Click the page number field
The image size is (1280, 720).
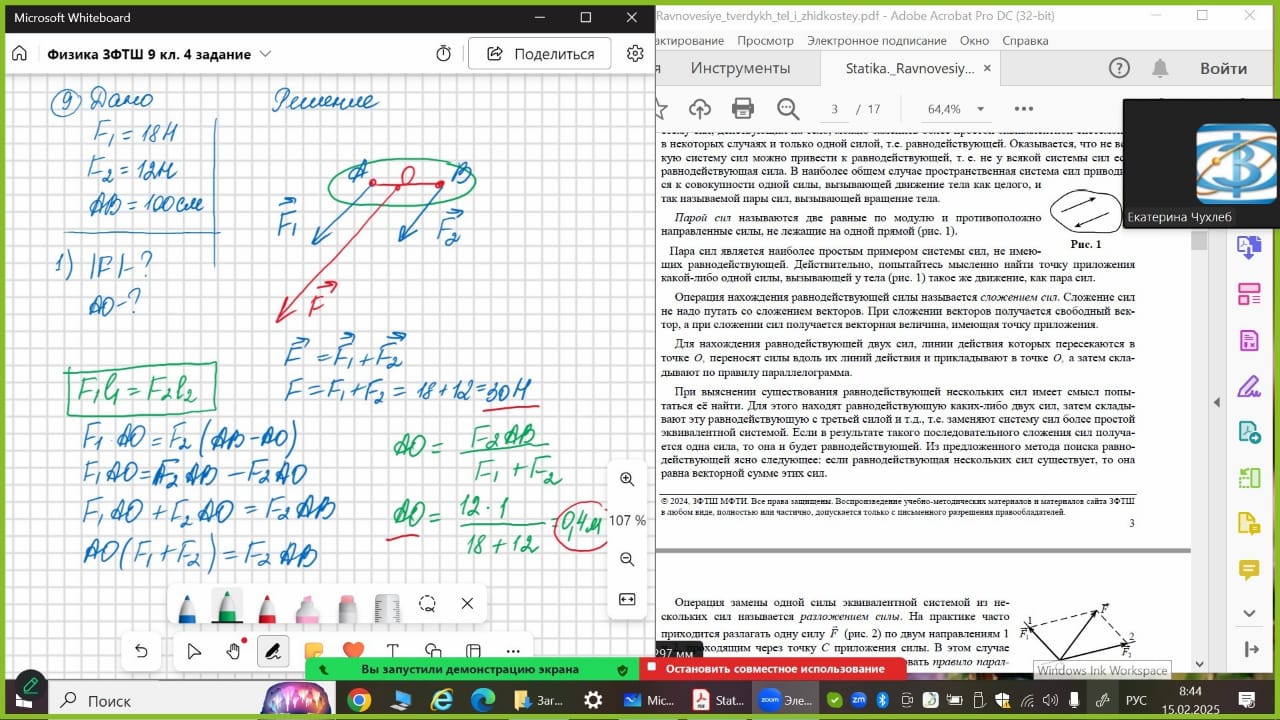click(834, 109)
